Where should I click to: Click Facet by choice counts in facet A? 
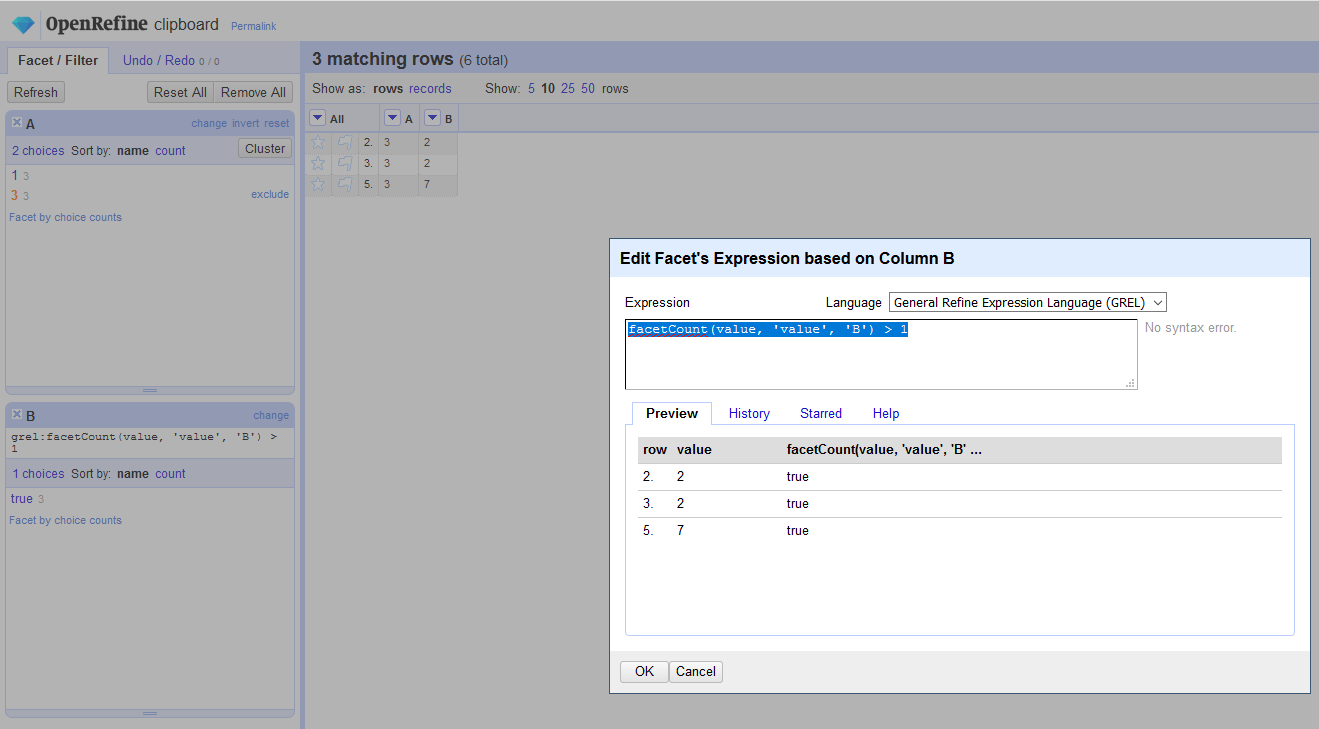[x=65, y=218]
